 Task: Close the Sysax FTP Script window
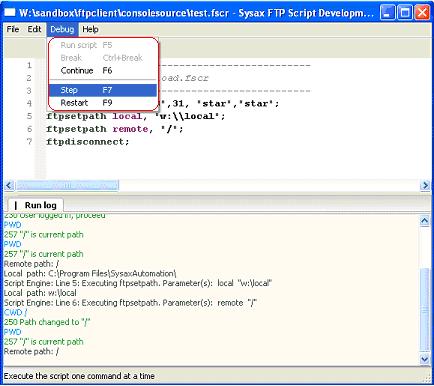tap(422, 13)
